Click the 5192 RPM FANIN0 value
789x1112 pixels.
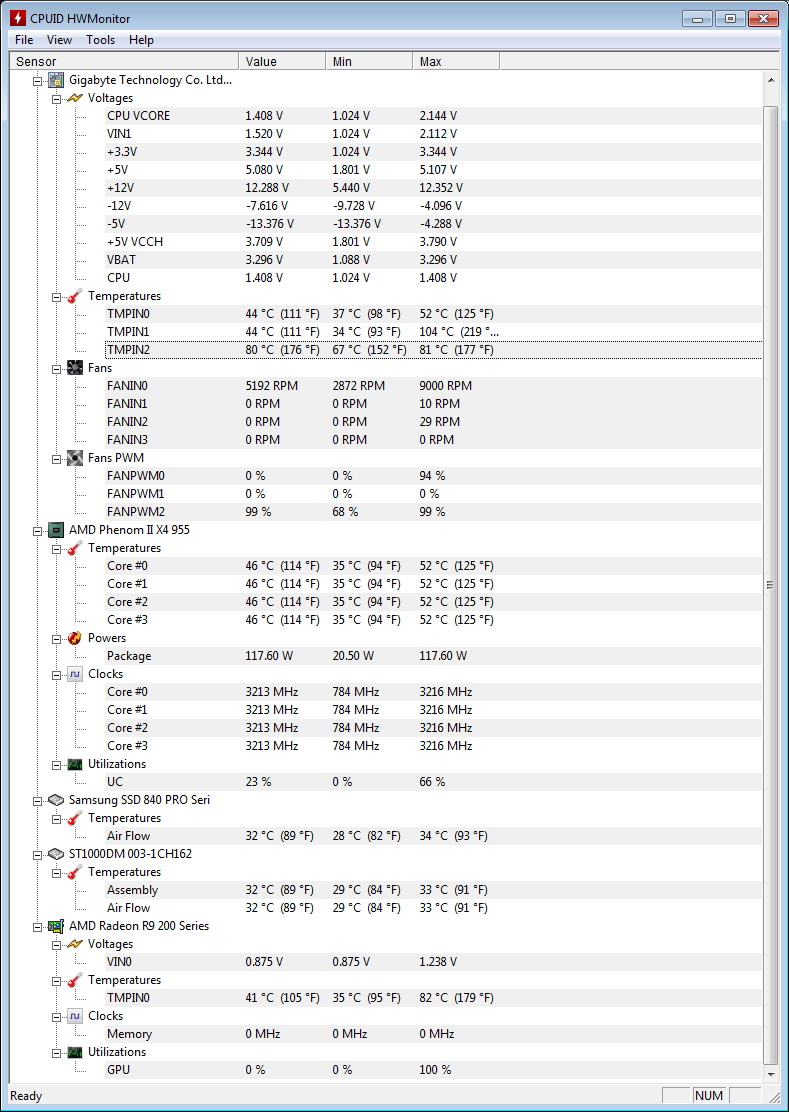click(x=272, y=386)
